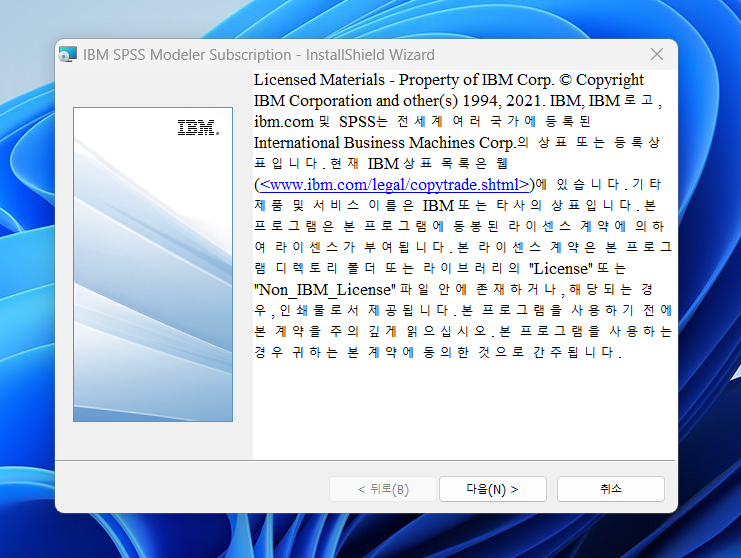Viewport: 741px width, 558px height.
Task: Click the IBM logo in side banner
Action: 198,128
